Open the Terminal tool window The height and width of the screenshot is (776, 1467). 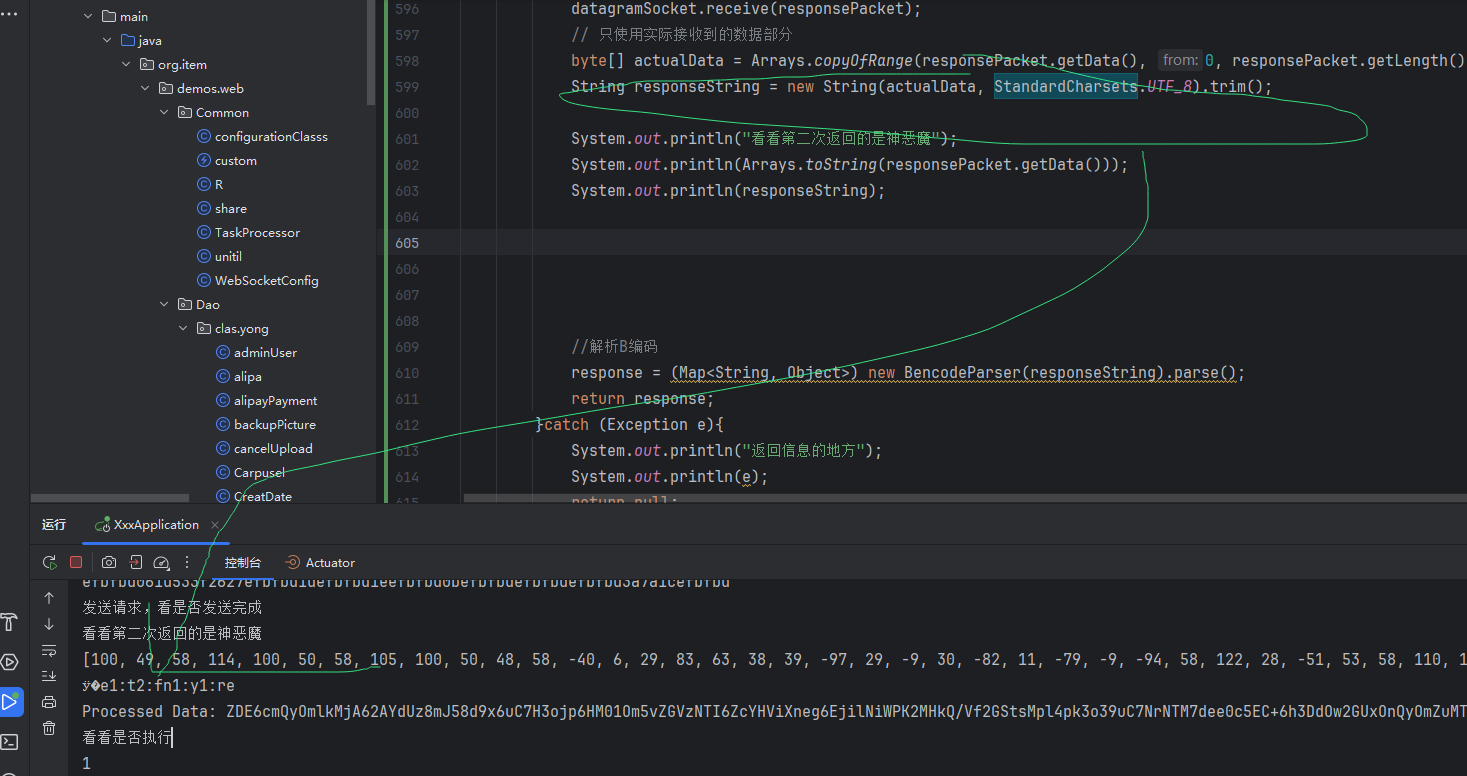tap(9, 742)
